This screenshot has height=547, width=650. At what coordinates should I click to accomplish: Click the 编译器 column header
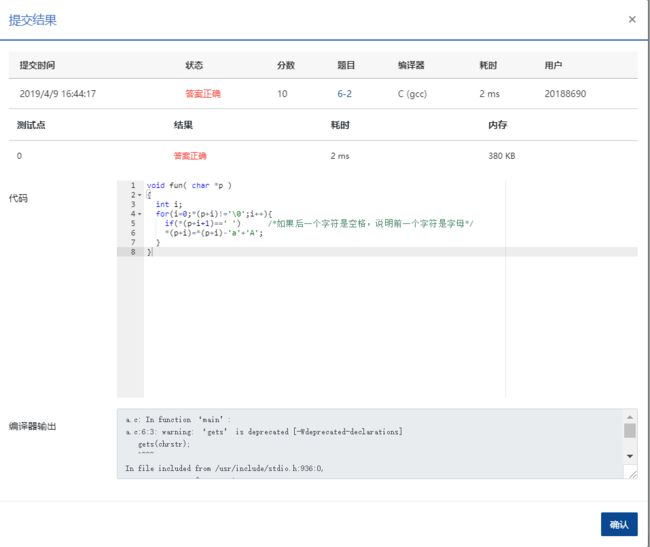click(411, 65)
